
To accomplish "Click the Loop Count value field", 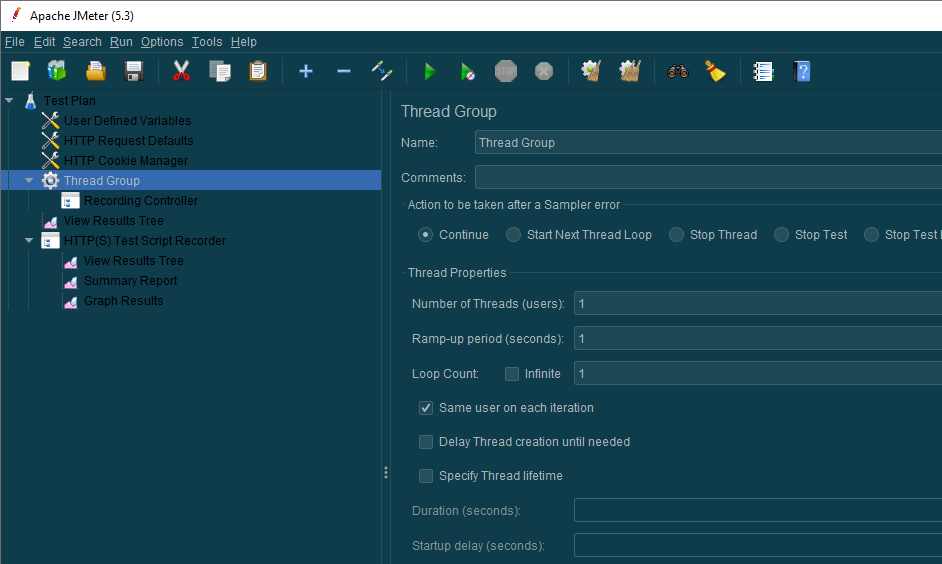I will pyautogui.click(x=758, y=374).
